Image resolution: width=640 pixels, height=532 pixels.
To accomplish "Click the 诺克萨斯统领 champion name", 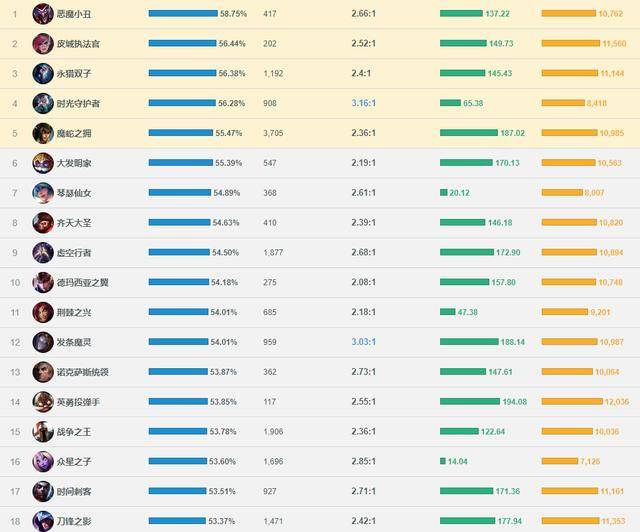I will tap(82, 372).
